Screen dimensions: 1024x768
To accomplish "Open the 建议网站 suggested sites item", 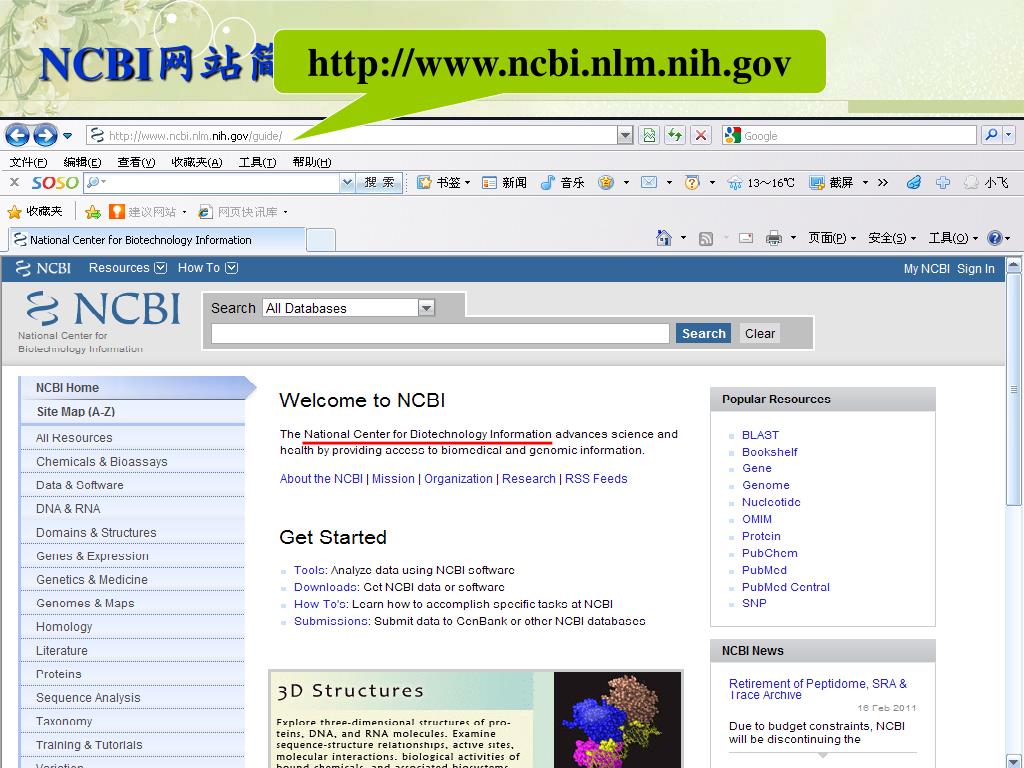I will (x=147, y=212).
